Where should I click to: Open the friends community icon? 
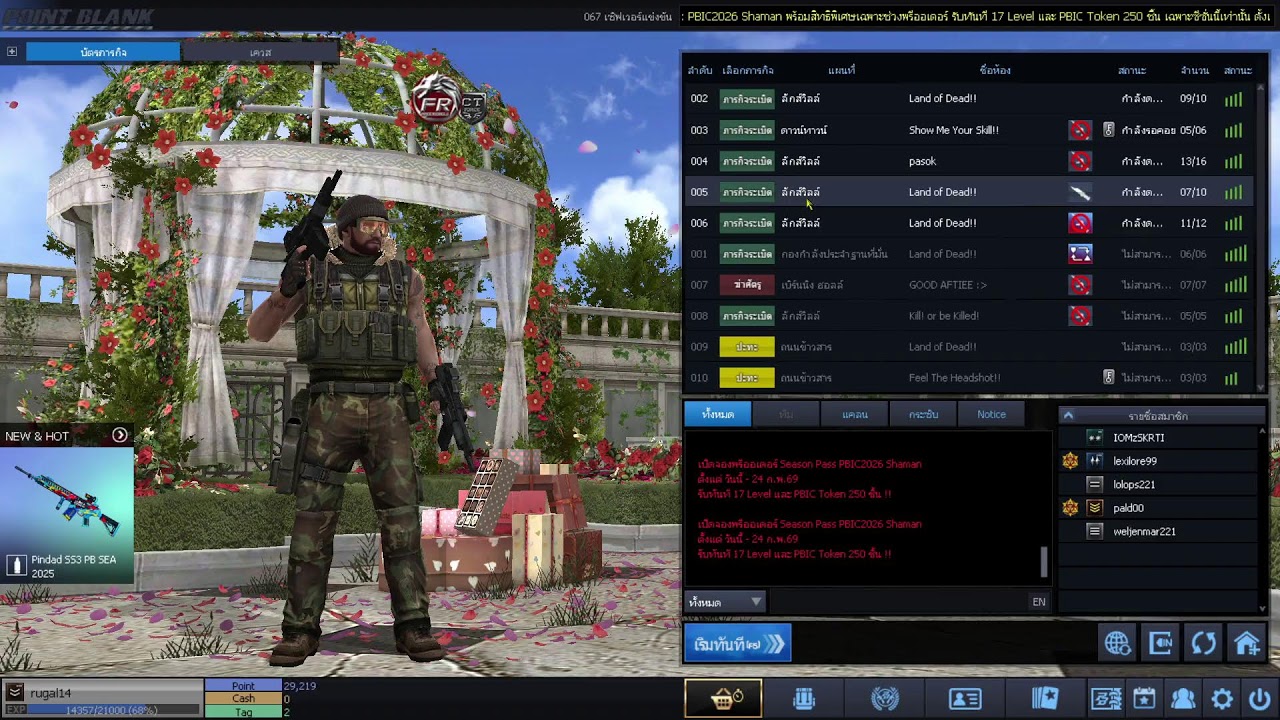pyautogui.click(x=1183, y=699)
